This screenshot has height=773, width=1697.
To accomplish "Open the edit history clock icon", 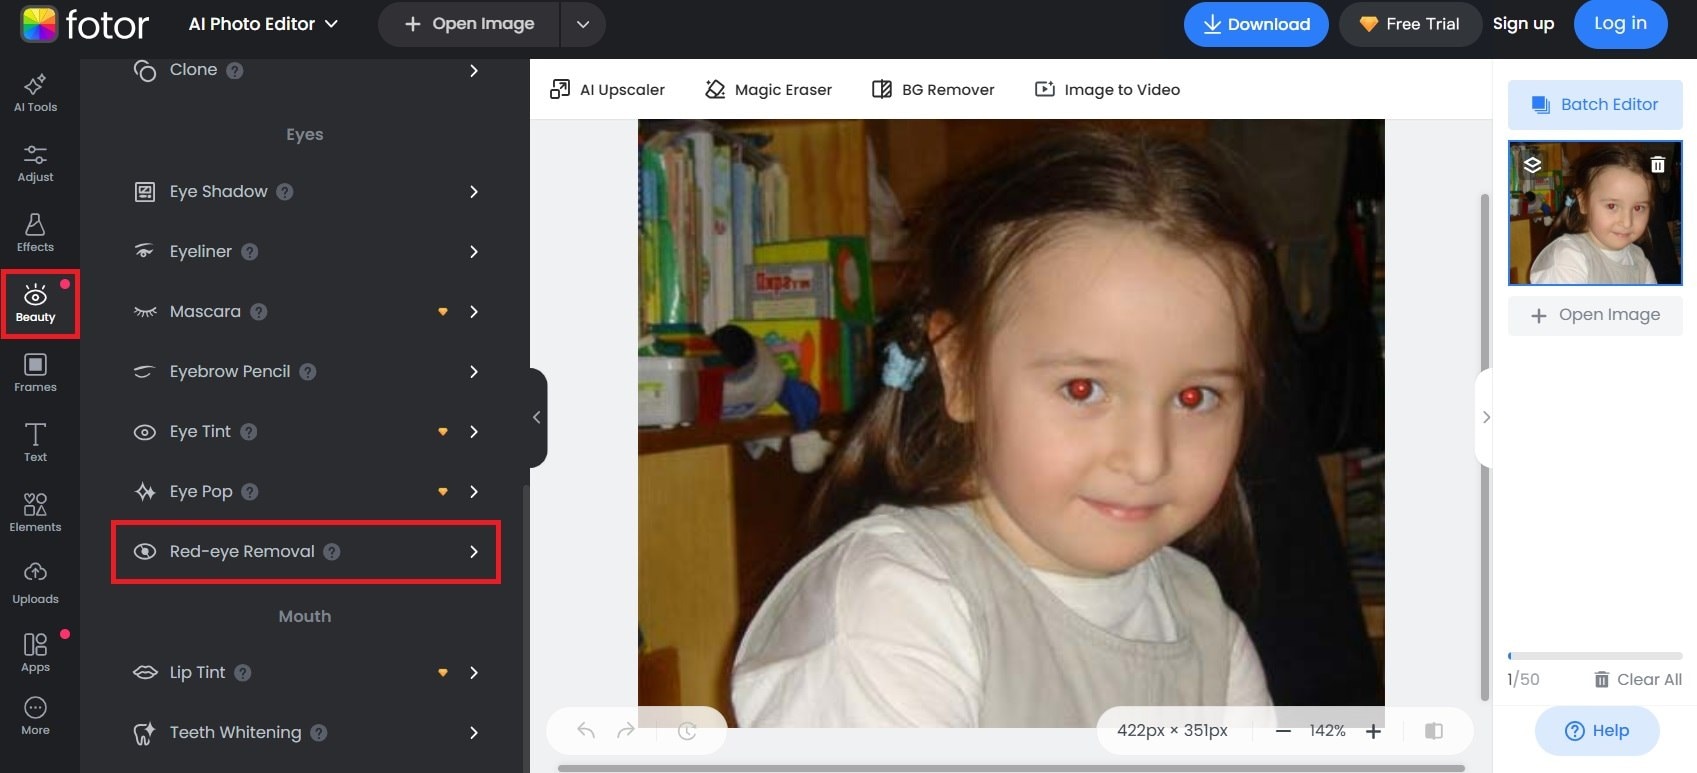I will [x=687, y=731].
